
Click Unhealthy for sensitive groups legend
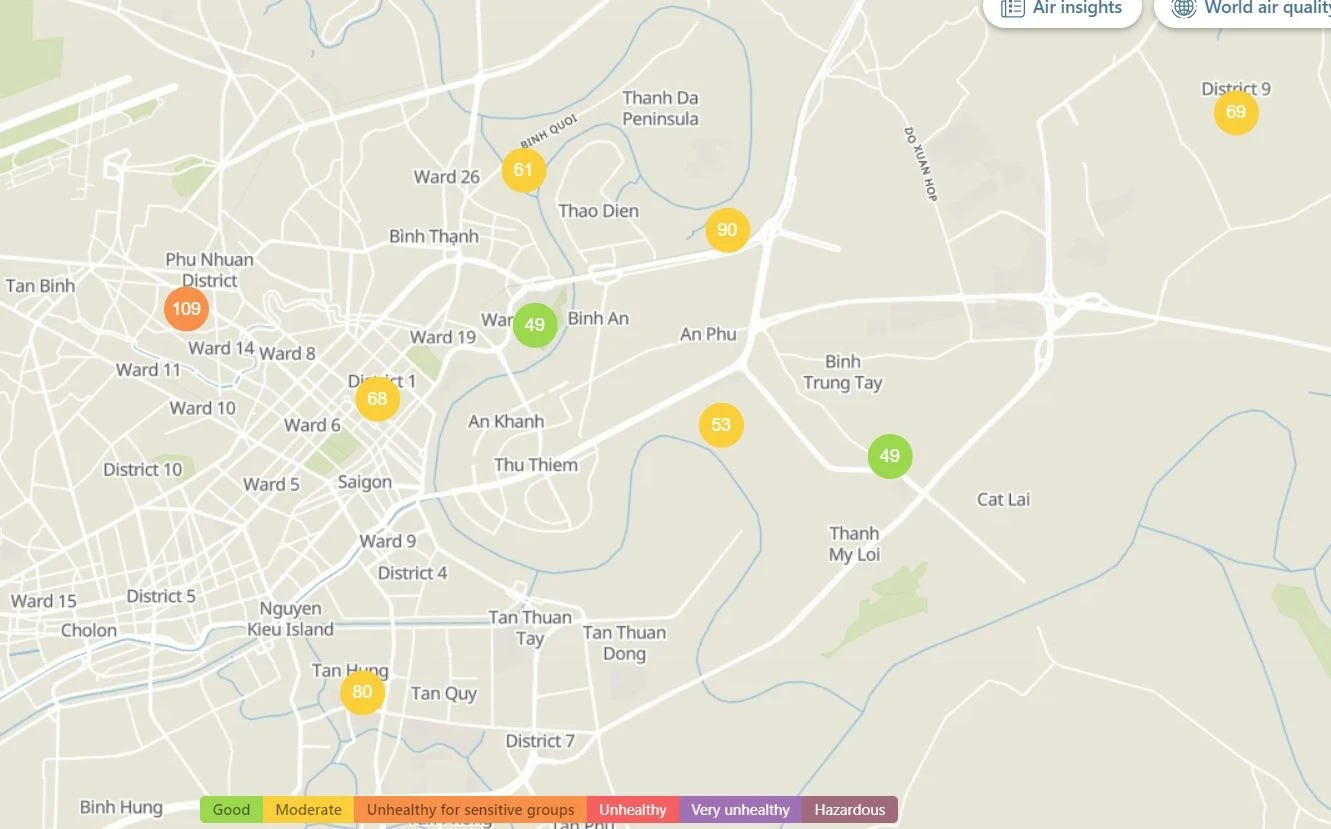470,810
